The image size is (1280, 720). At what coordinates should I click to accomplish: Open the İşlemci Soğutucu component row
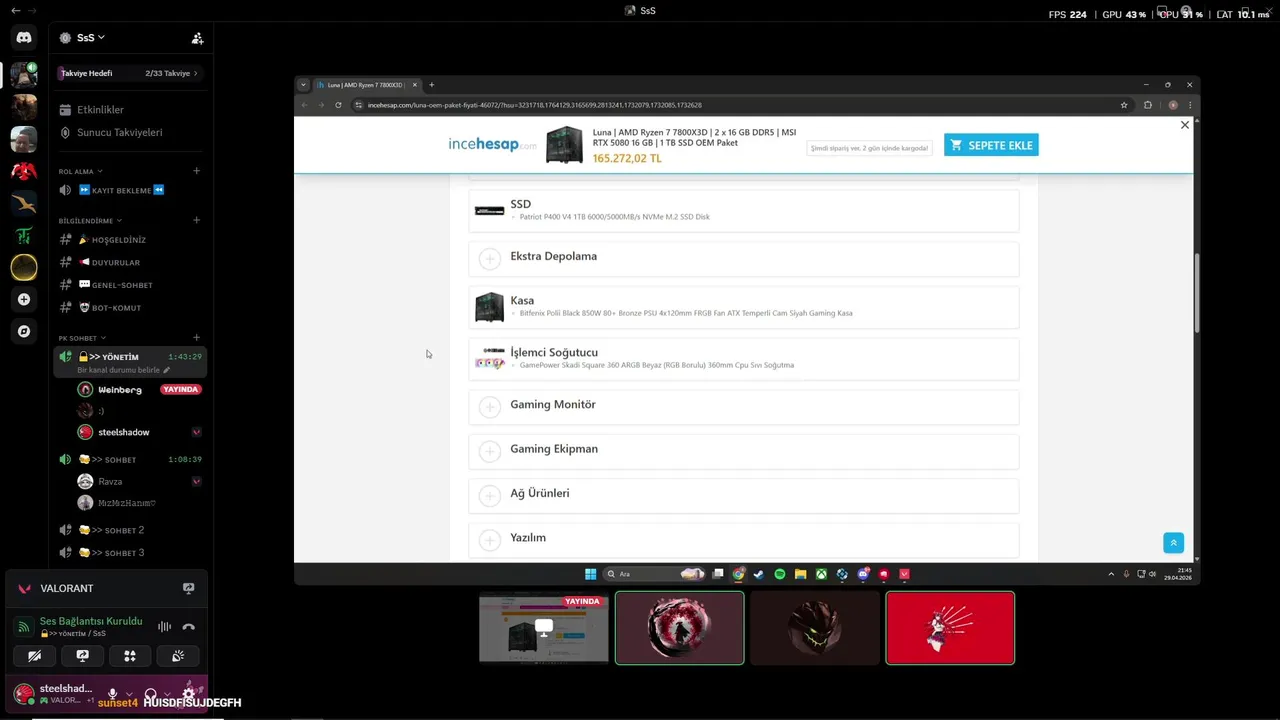[x=744, y=359]
